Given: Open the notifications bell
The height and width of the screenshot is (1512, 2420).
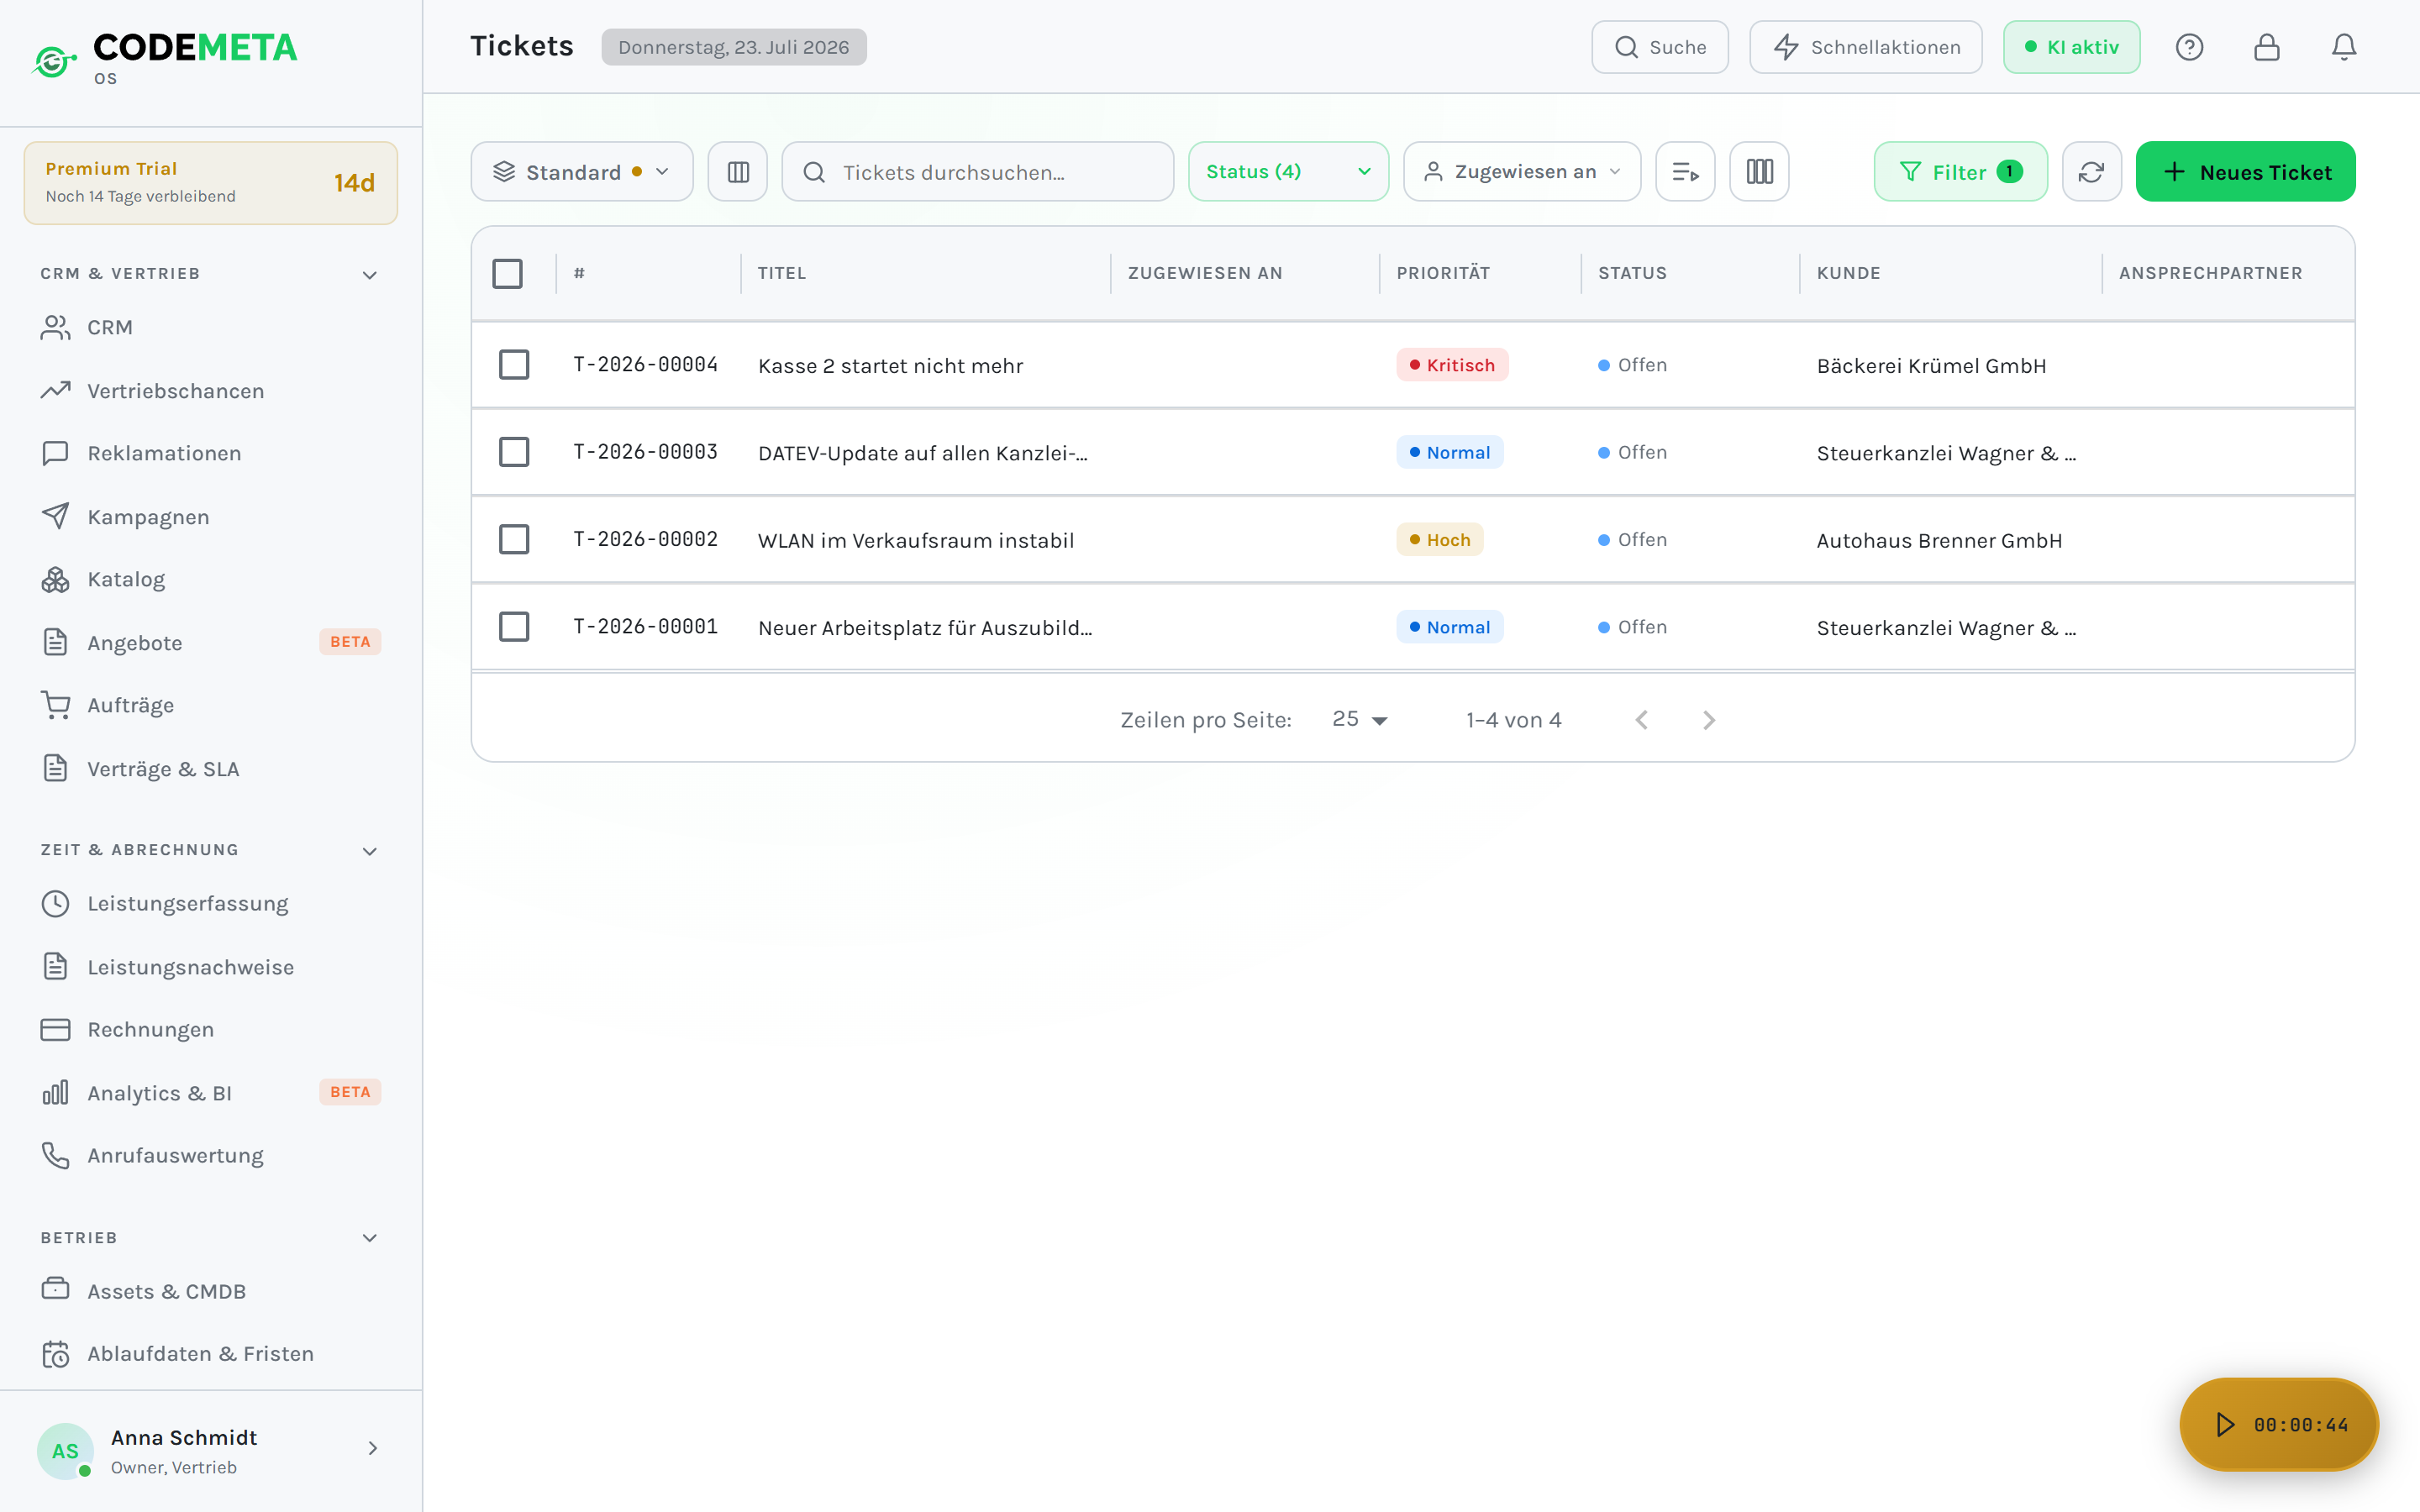Looking at the screenshot, I should (x=2344, y=47).
